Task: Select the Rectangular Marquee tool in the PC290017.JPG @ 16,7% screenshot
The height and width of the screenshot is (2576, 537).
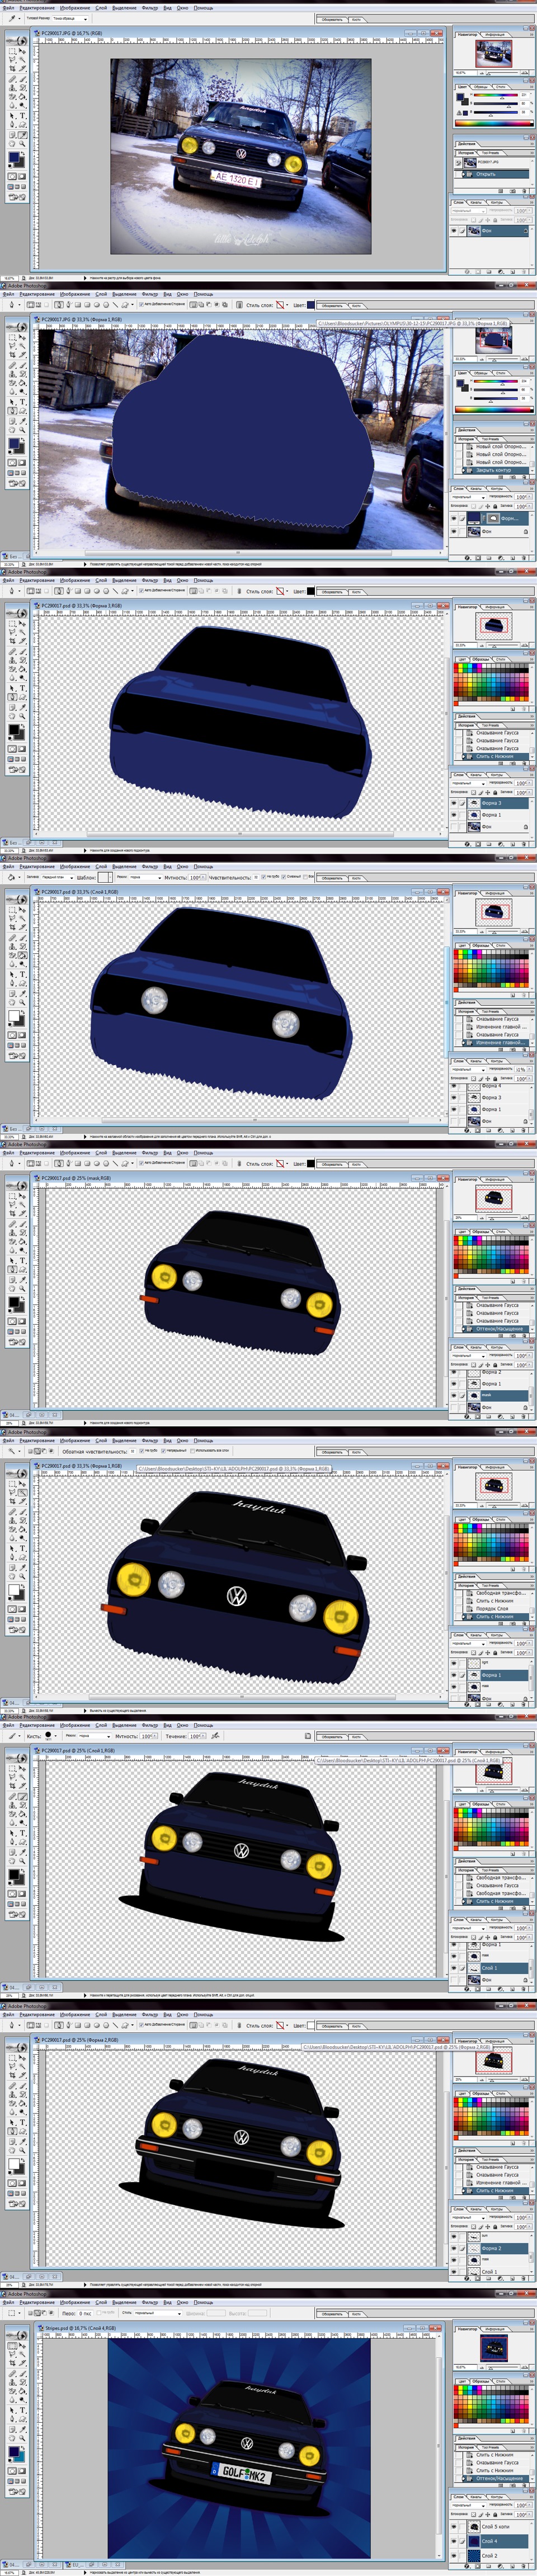Action: click(x=12, y=51)
